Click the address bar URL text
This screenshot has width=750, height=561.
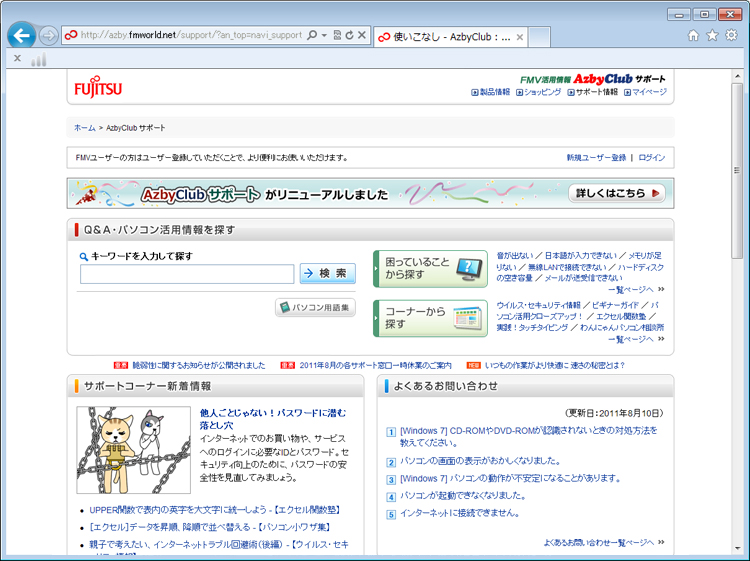coord(191,35)
